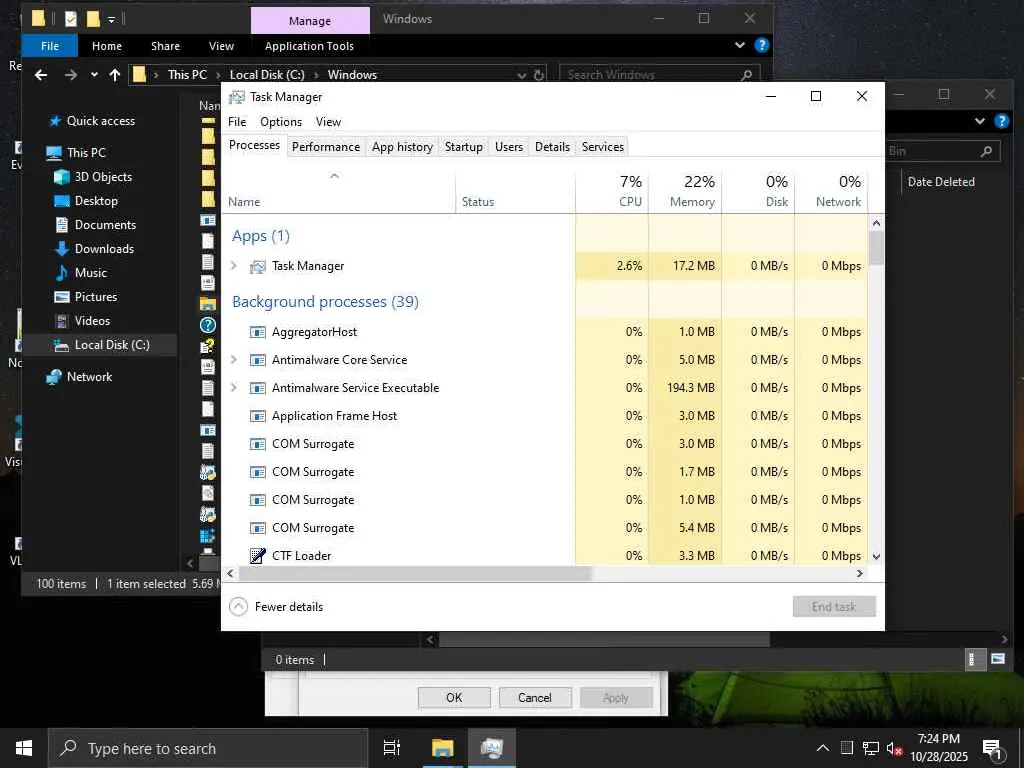Viewport: 1024px width, 768px height.
Task: Click the CTF Loader pen icon
Action: [x=258, y=556]
